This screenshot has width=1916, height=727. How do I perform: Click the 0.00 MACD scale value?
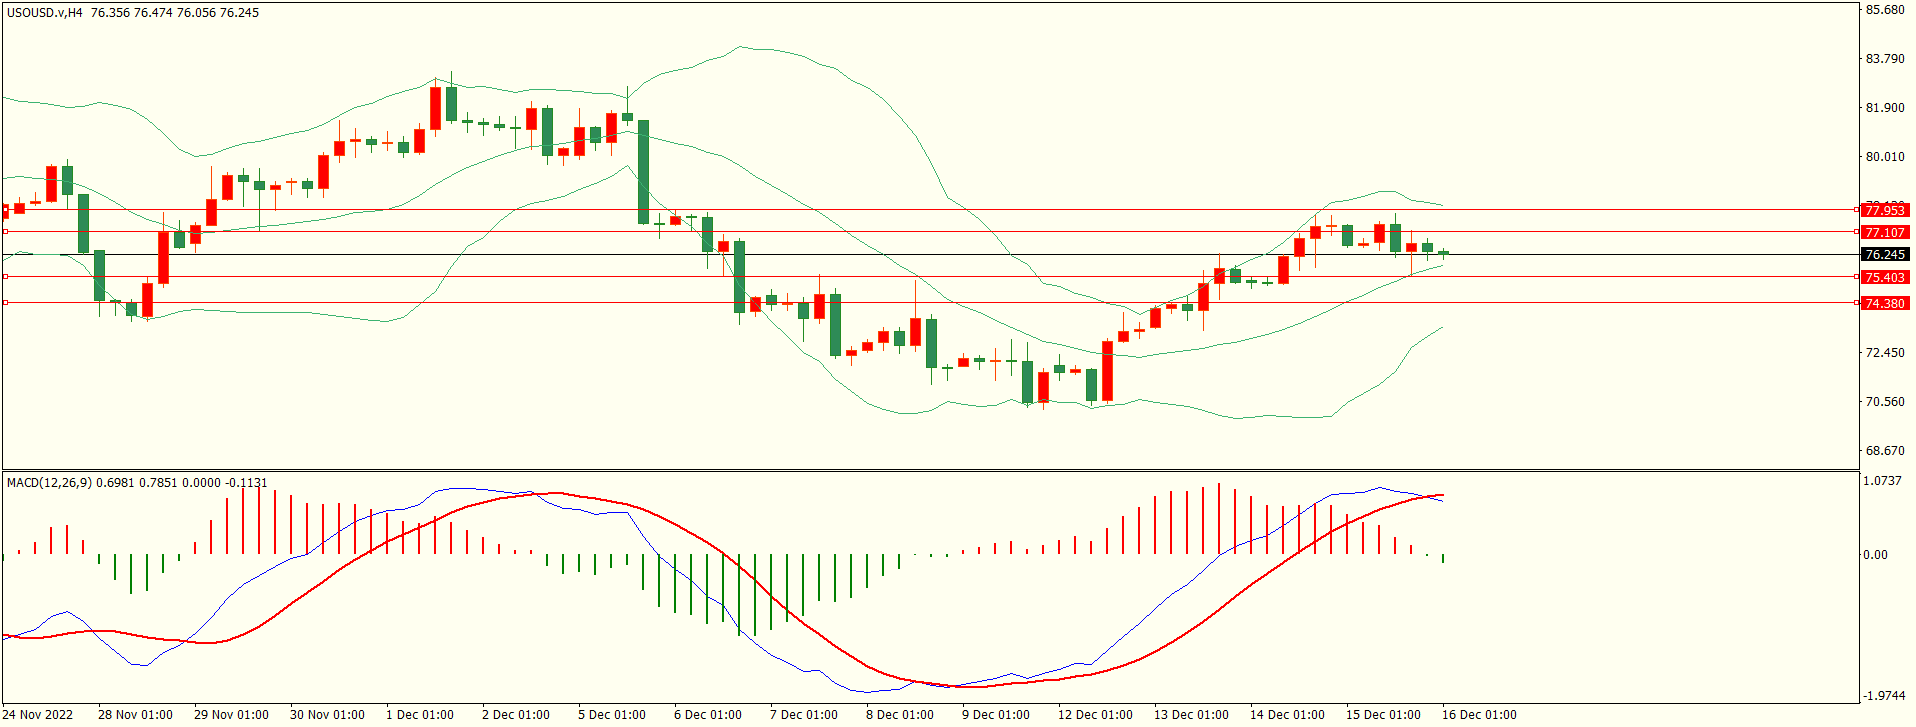[1876, 555]
